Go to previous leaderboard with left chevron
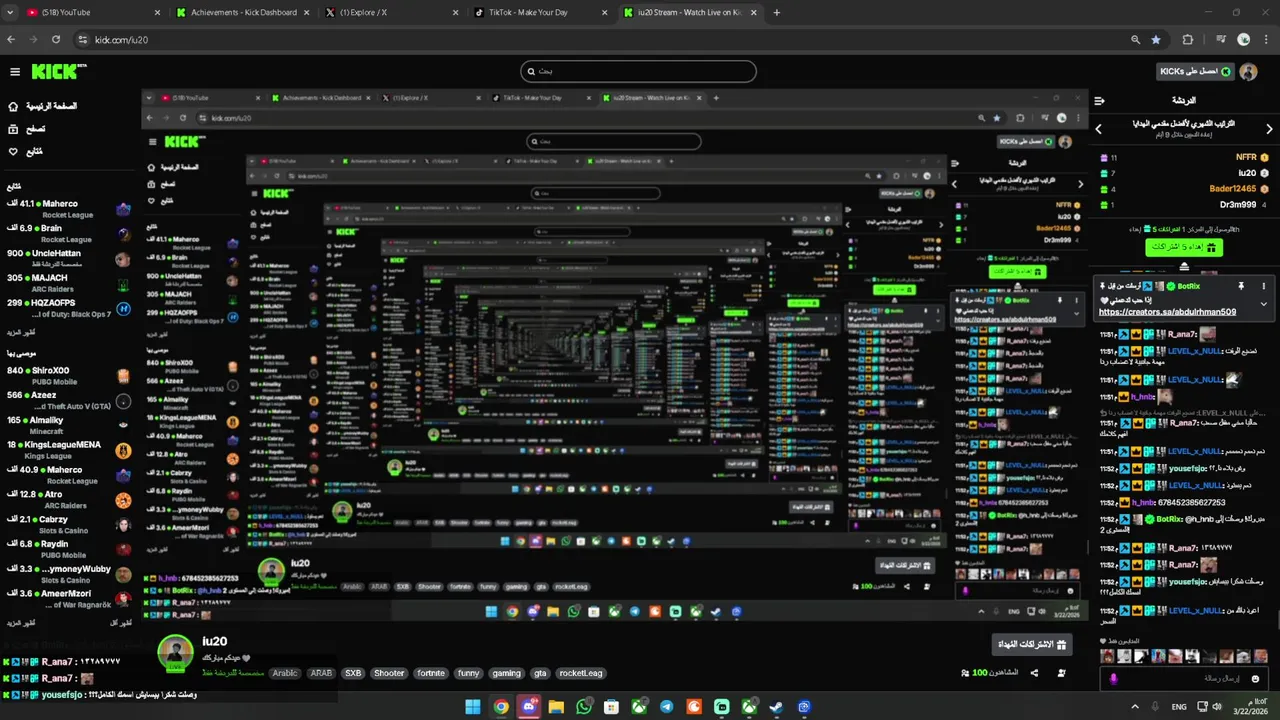 [x=1098, y=129]
